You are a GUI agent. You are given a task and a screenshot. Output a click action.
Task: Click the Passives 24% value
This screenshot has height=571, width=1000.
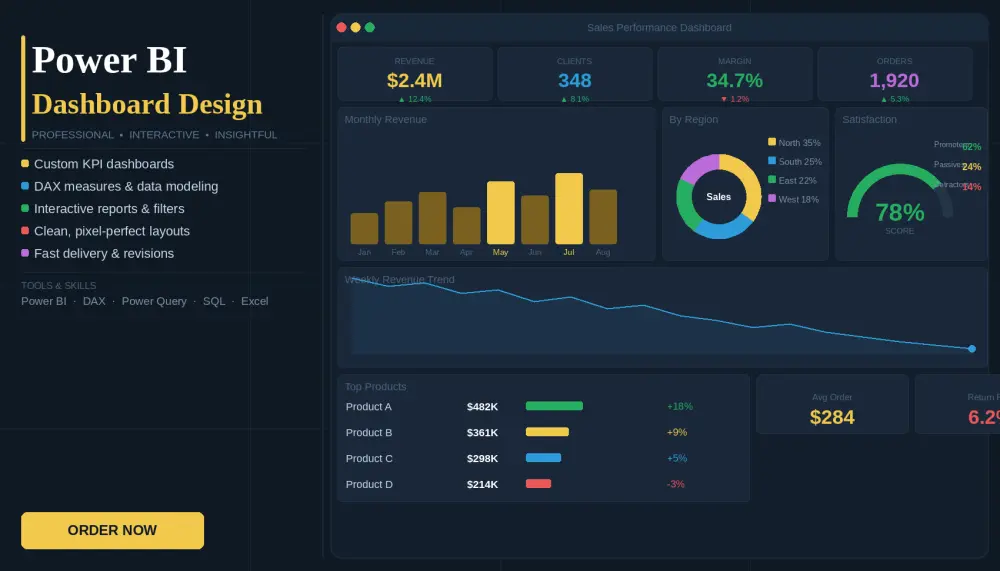click(971, 167)
